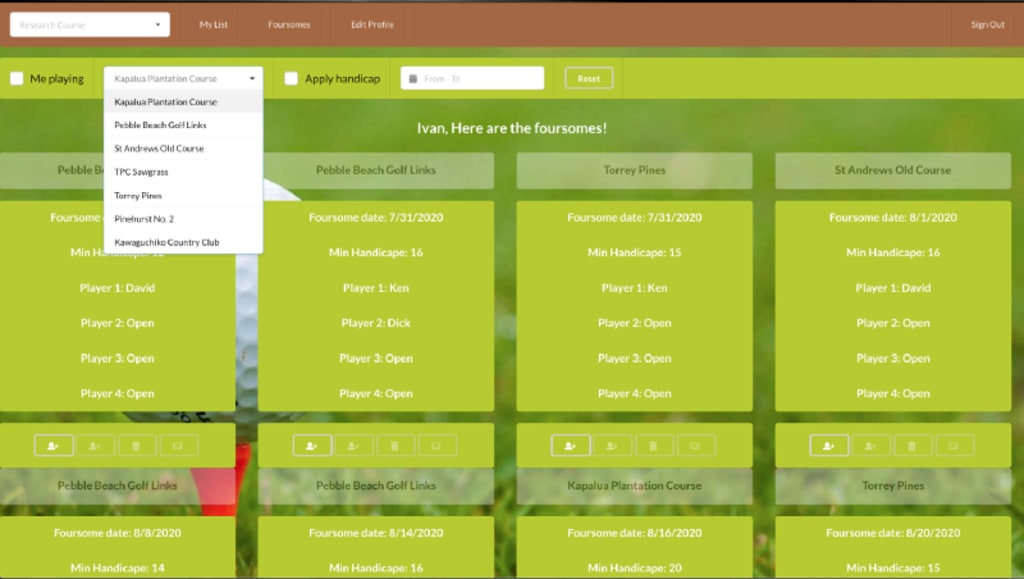Email the Min Handicape 12 foursome with David
Image resolution: width=1024 pixels, height=579 pixels.
[x=178, y=446]
